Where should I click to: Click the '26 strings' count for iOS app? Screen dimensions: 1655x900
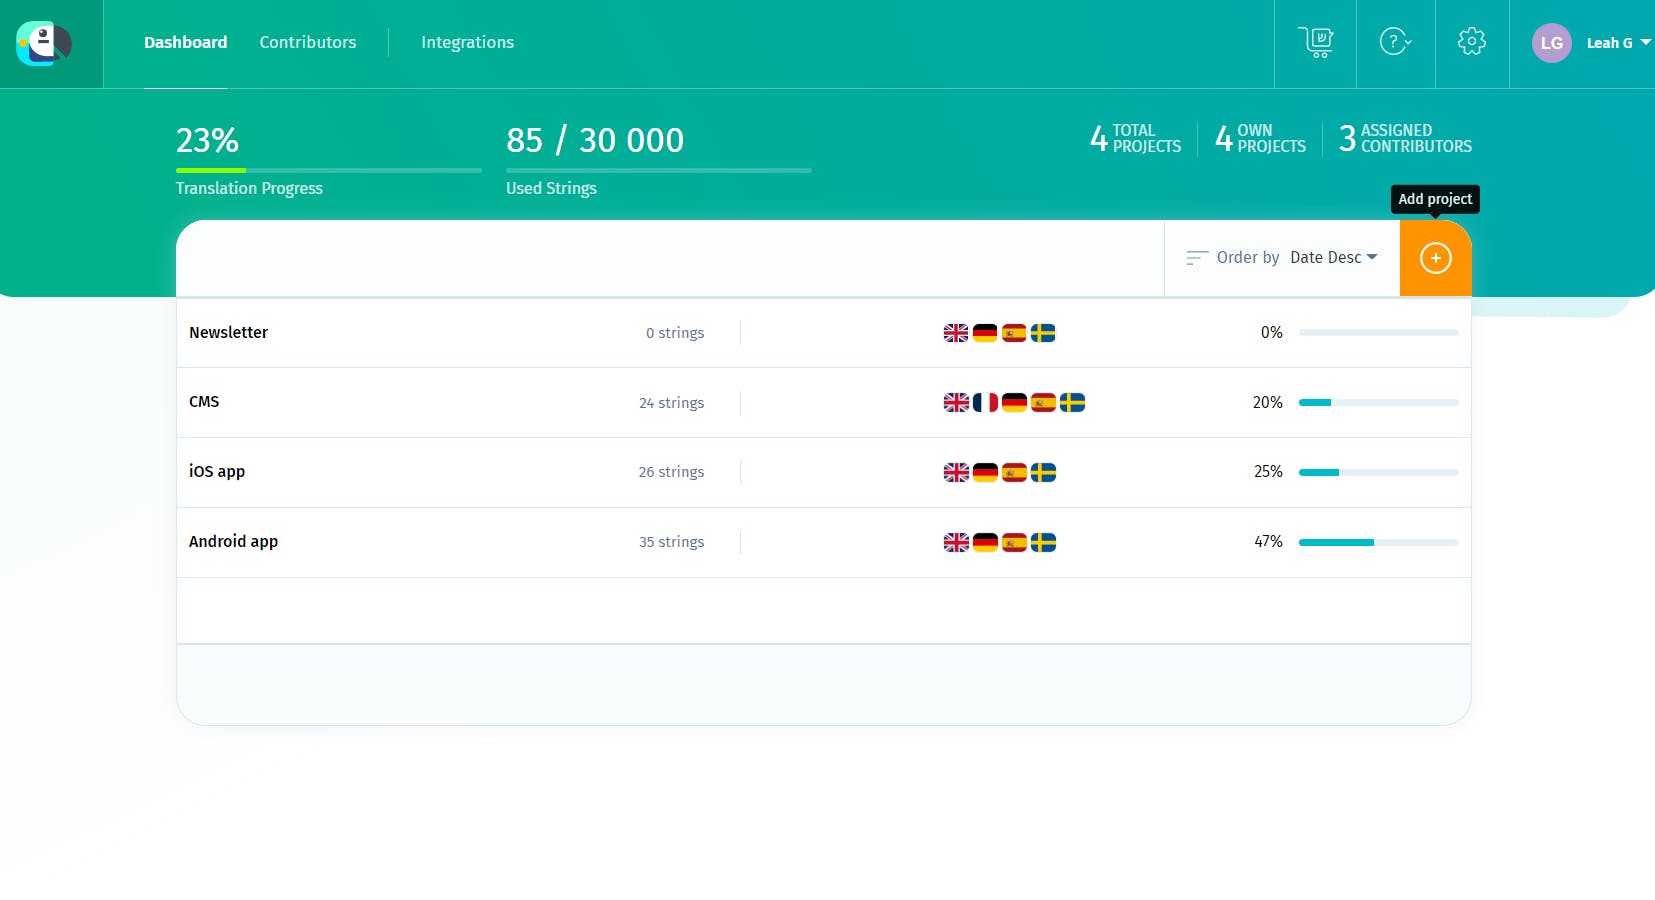pos(672,472)
